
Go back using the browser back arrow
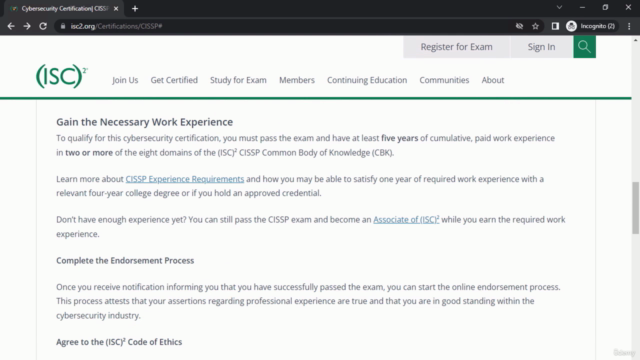(11, 26)
